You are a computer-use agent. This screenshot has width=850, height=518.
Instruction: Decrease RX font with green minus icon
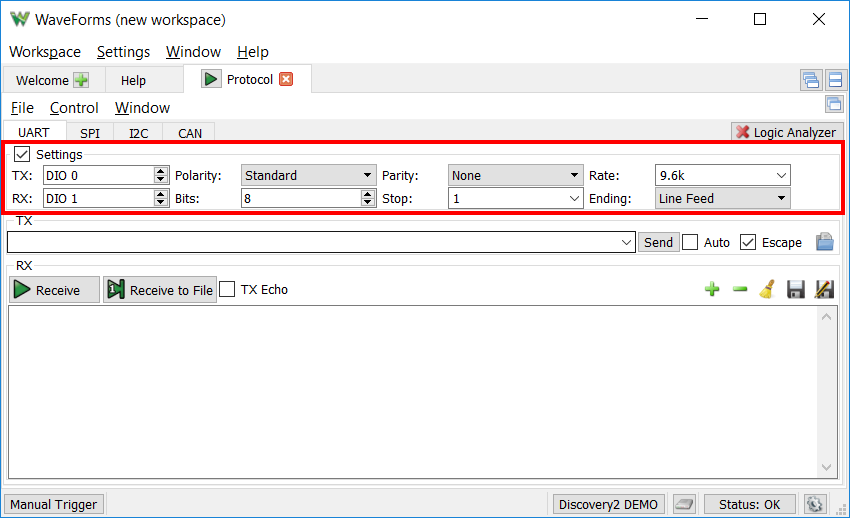click(x=740, y=289)
